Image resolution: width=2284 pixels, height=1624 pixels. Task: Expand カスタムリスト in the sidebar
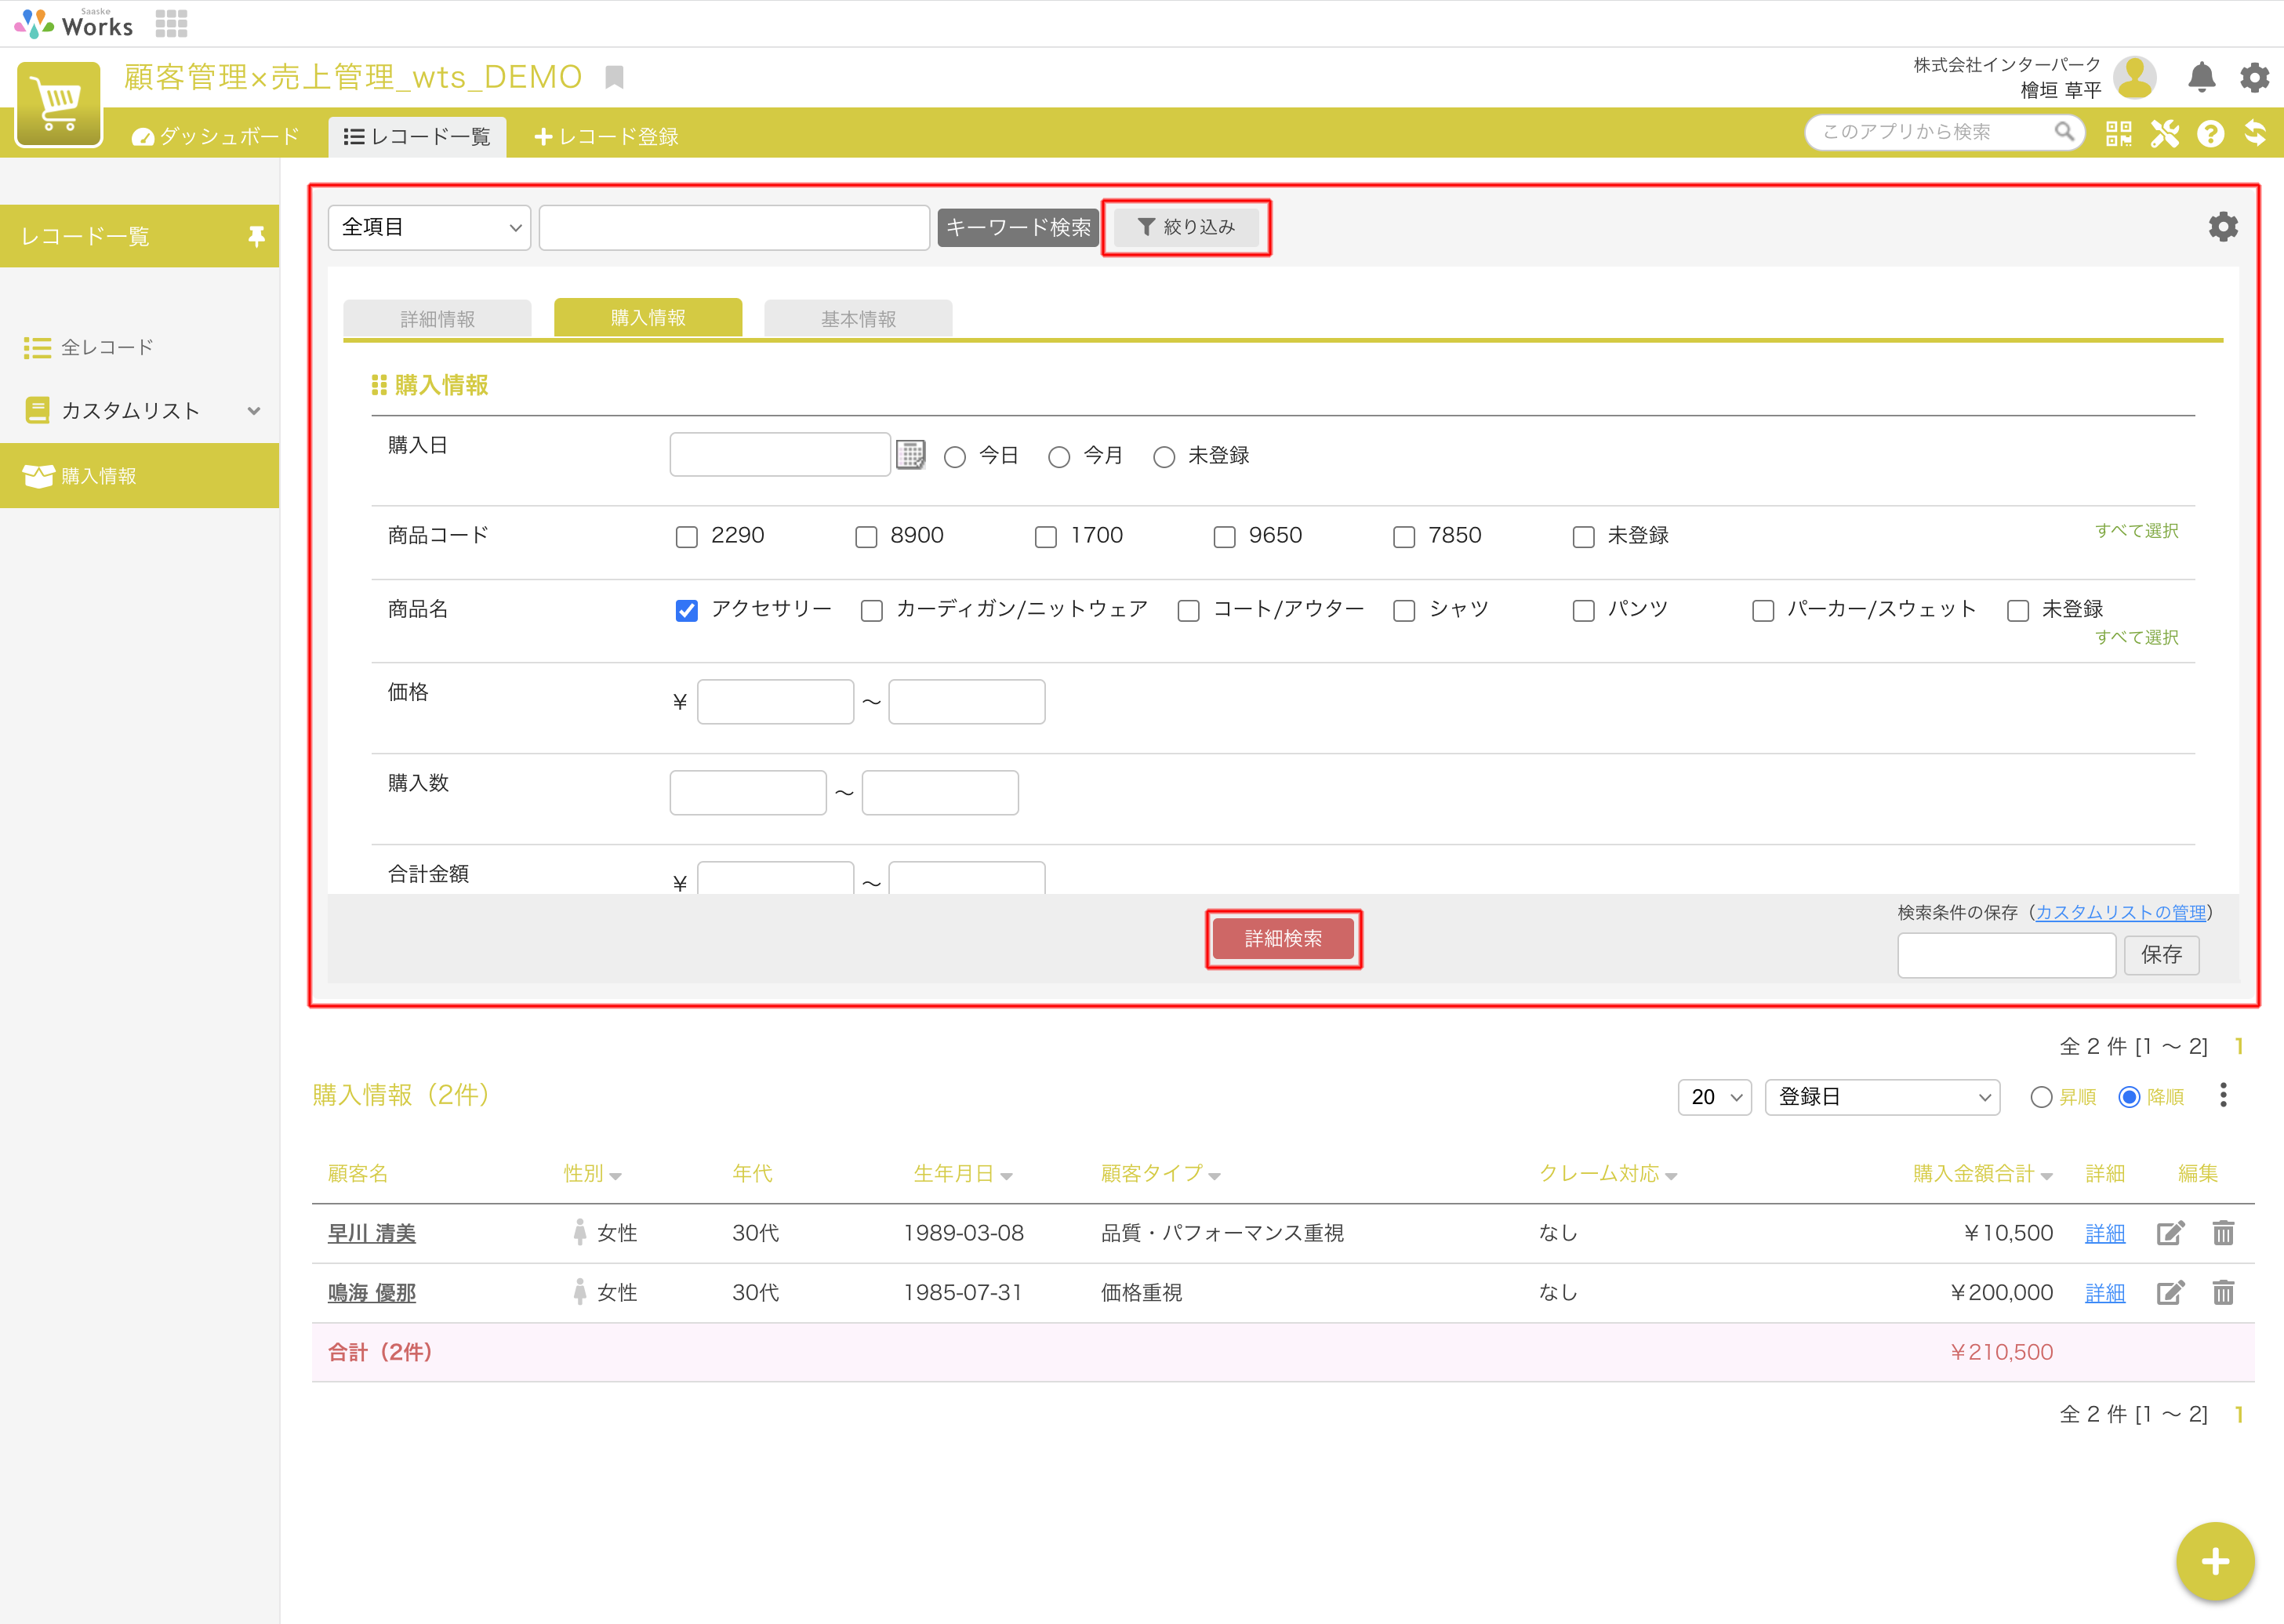point(253,410)
